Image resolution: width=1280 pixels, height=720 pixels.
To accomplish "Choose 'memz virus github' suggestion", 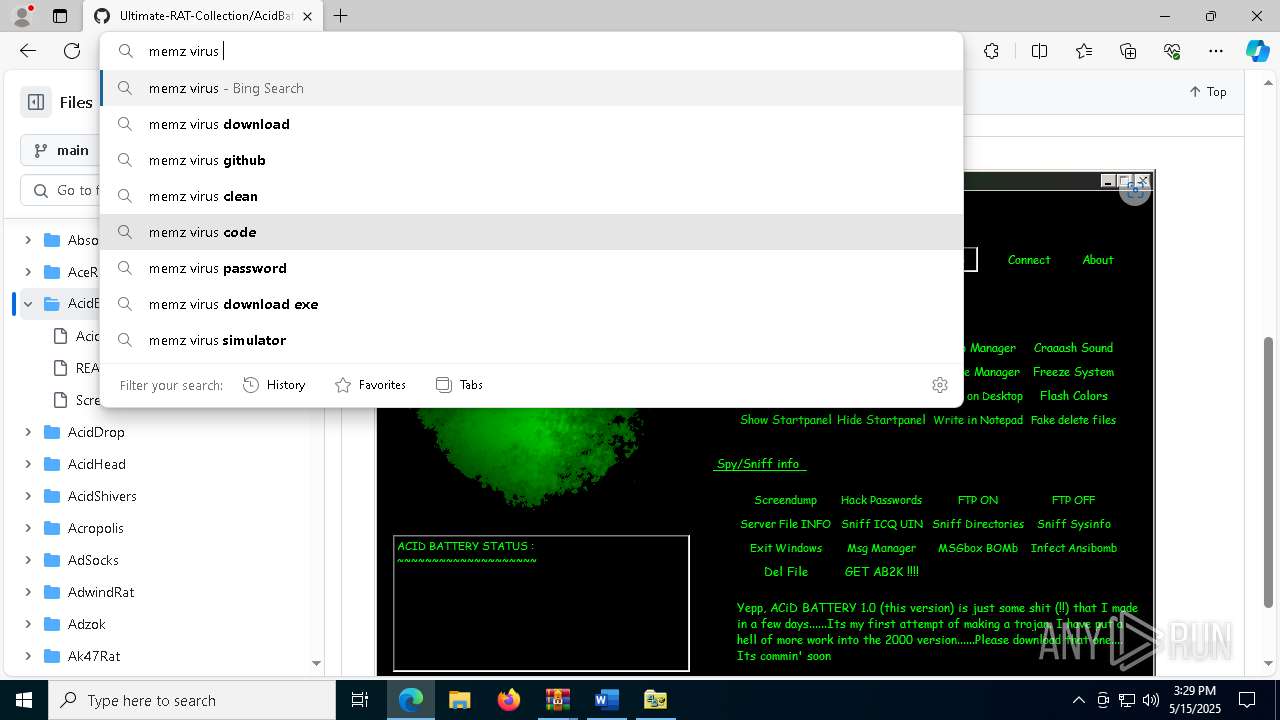I will [531, 160].
